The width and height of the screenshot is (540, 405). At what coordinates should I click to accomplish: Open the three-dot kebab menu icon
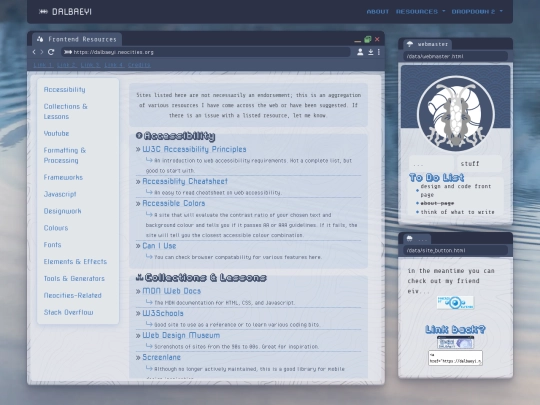(x=379, y=52)
